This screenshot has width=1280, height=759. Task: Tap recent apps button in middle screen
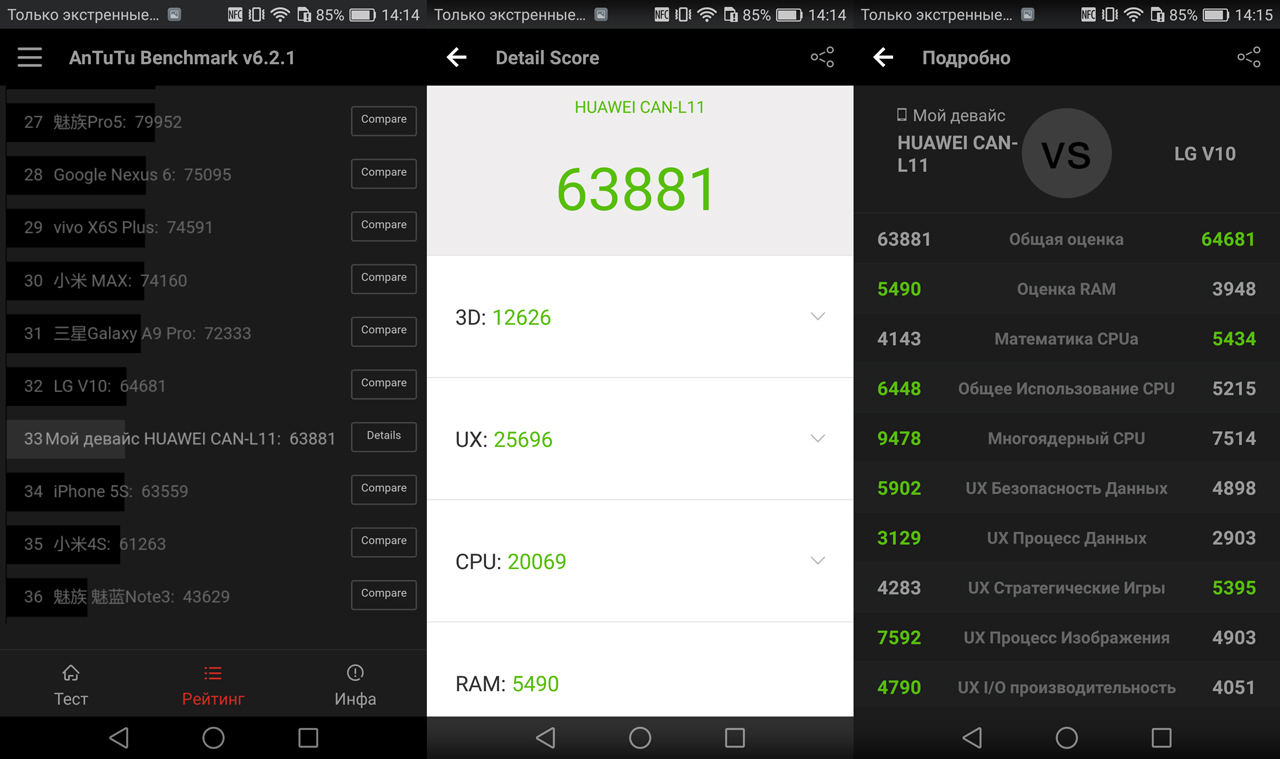[x=735, y=738]
